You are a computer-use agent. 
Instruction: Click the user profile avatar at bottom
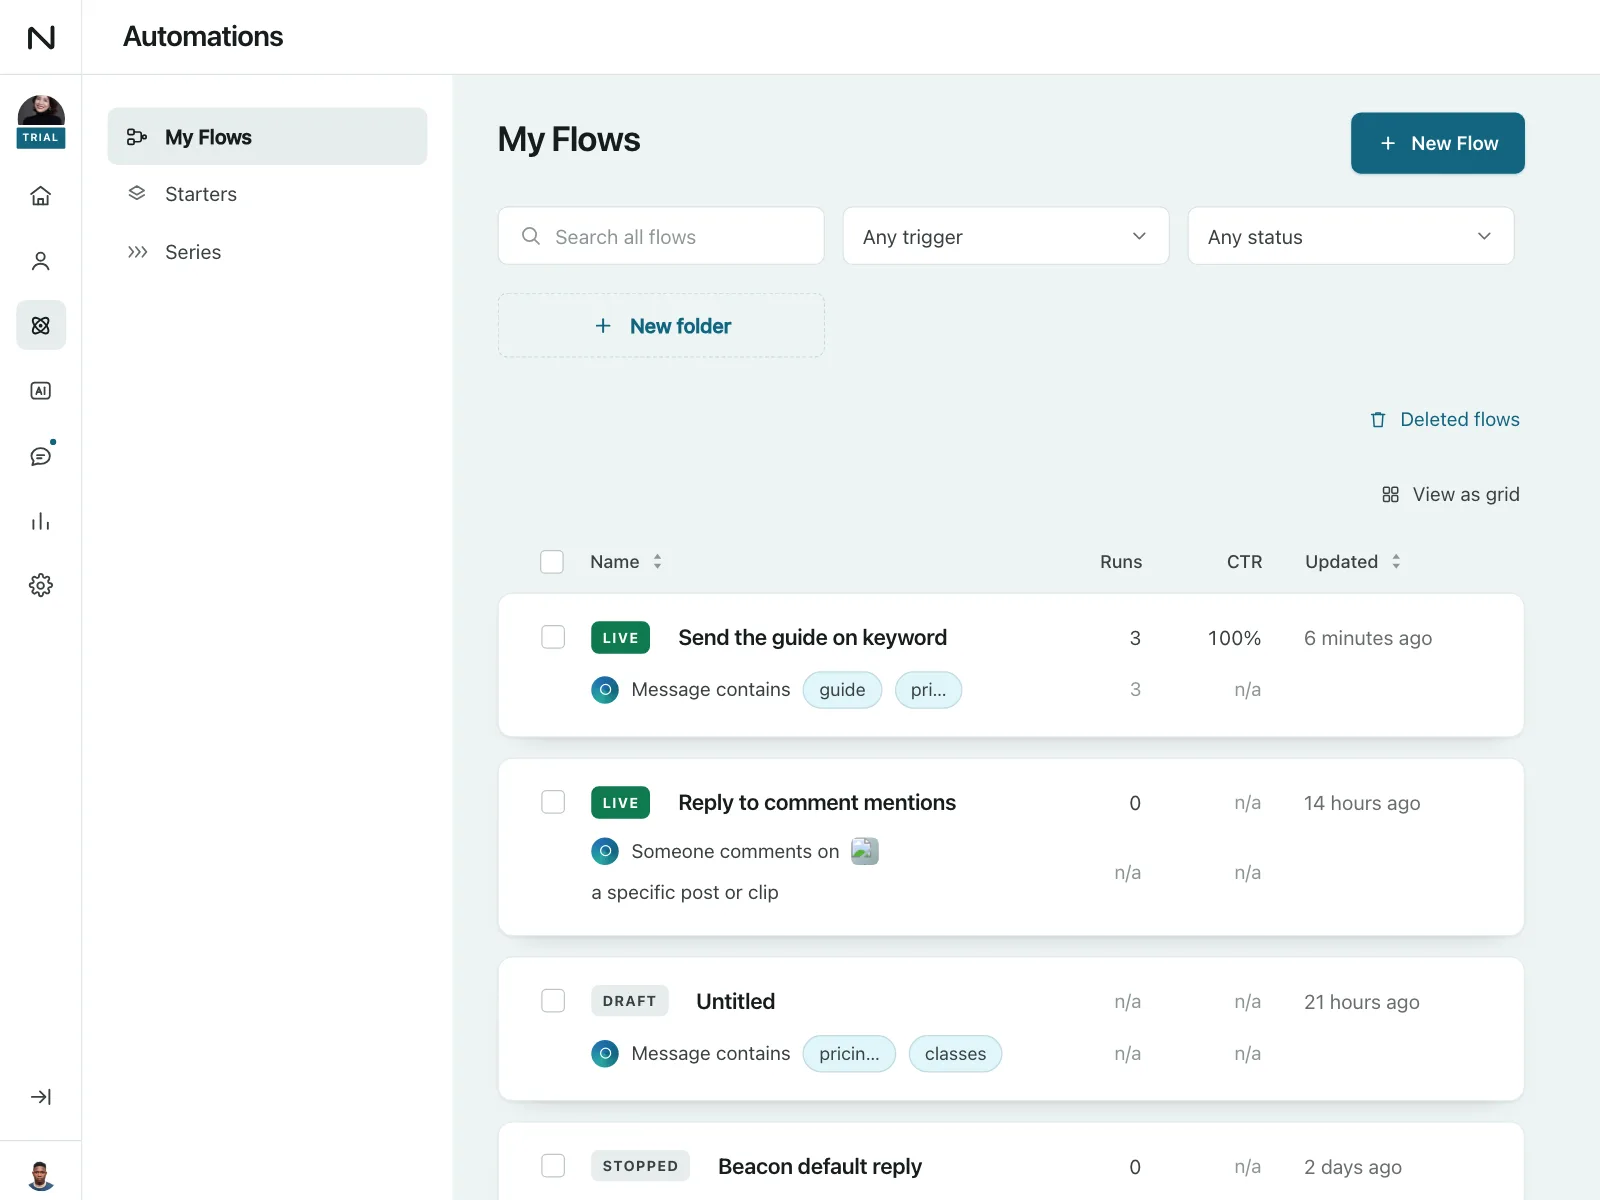41,1176
